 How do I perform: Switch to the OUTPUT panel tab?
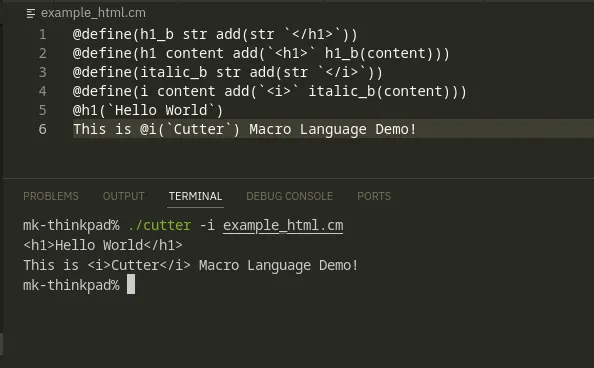pyautogui.click(x=123, y=196)
